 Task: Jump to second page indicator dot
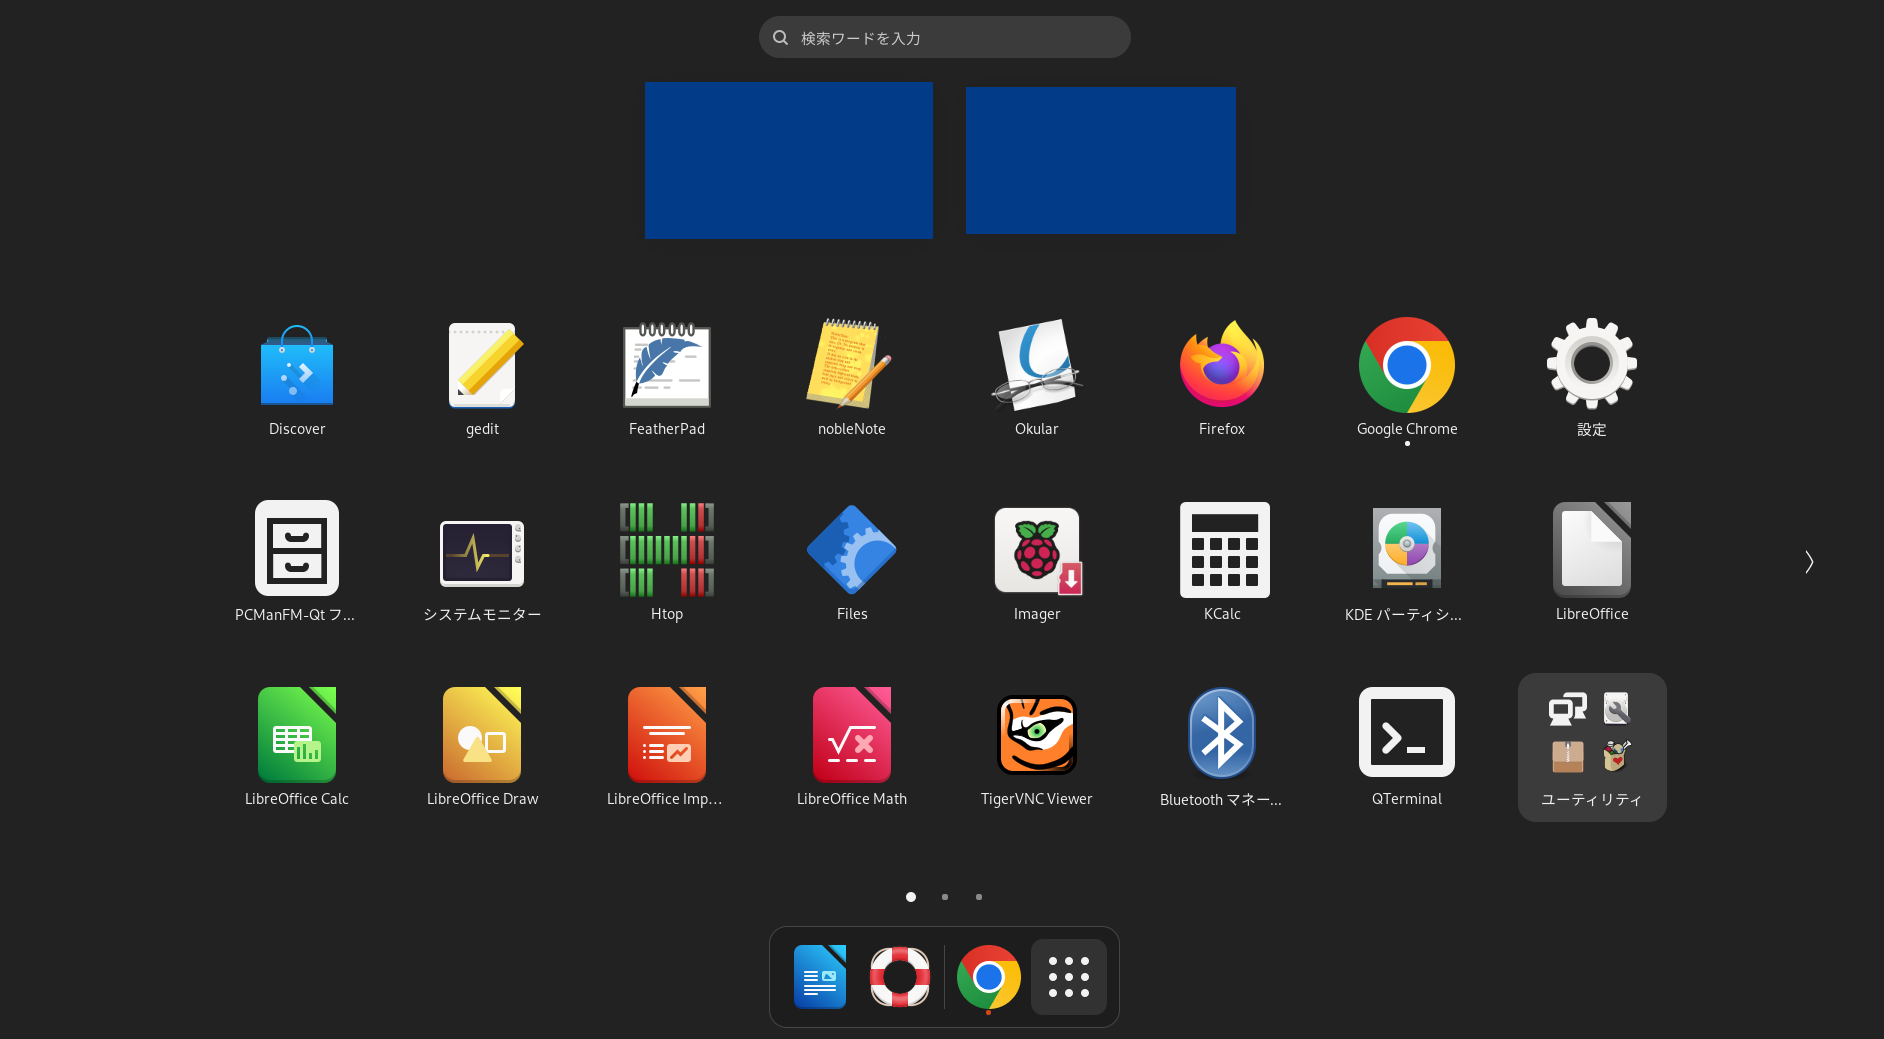[x=945, y=897]
